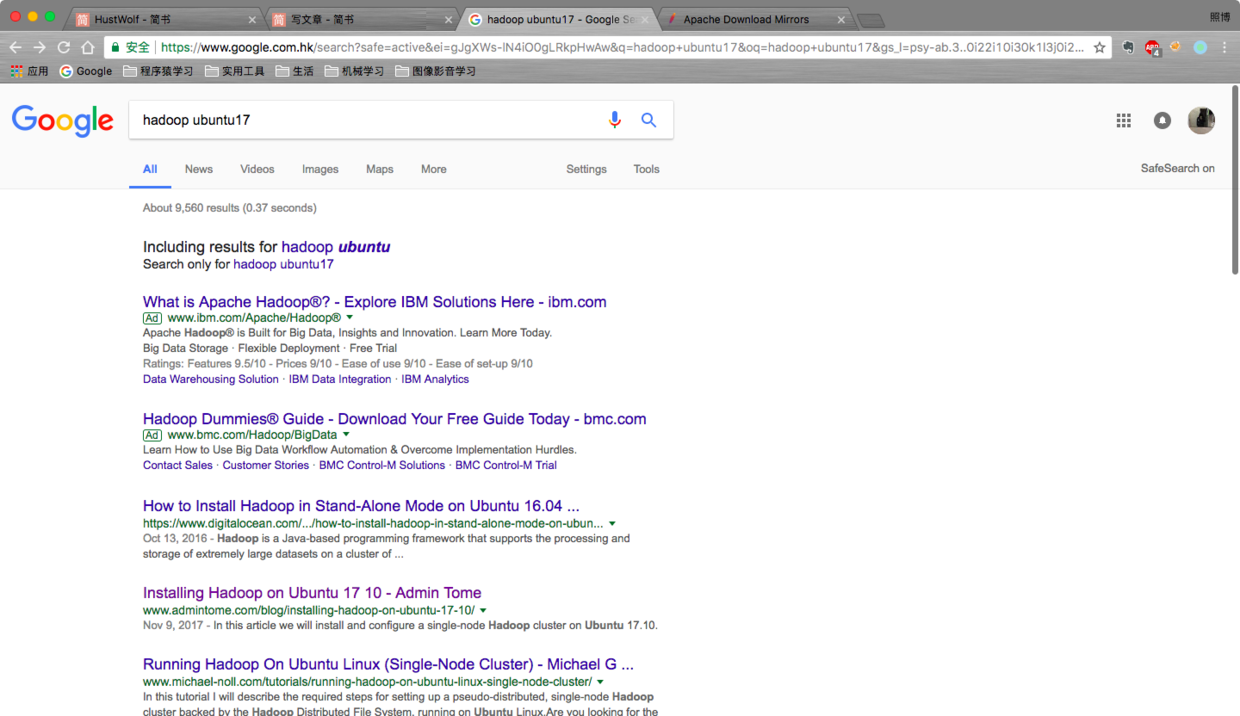Open BMC Control-M Solutions sitelink
The height and width of the screenshot is (716, 1240).
click(x=382, y=465)
